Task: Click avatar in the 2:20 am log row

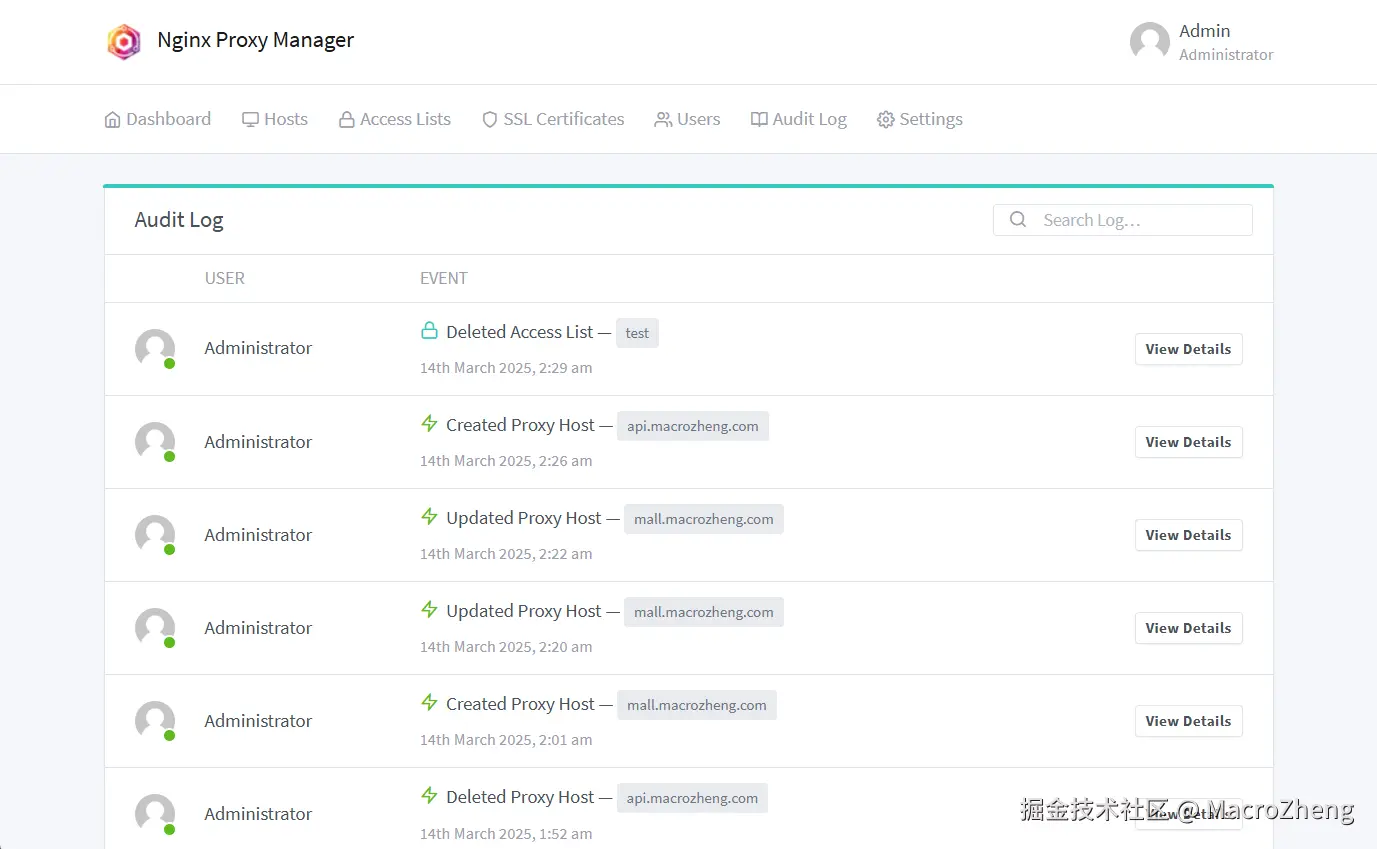Action: pos(155,628)
